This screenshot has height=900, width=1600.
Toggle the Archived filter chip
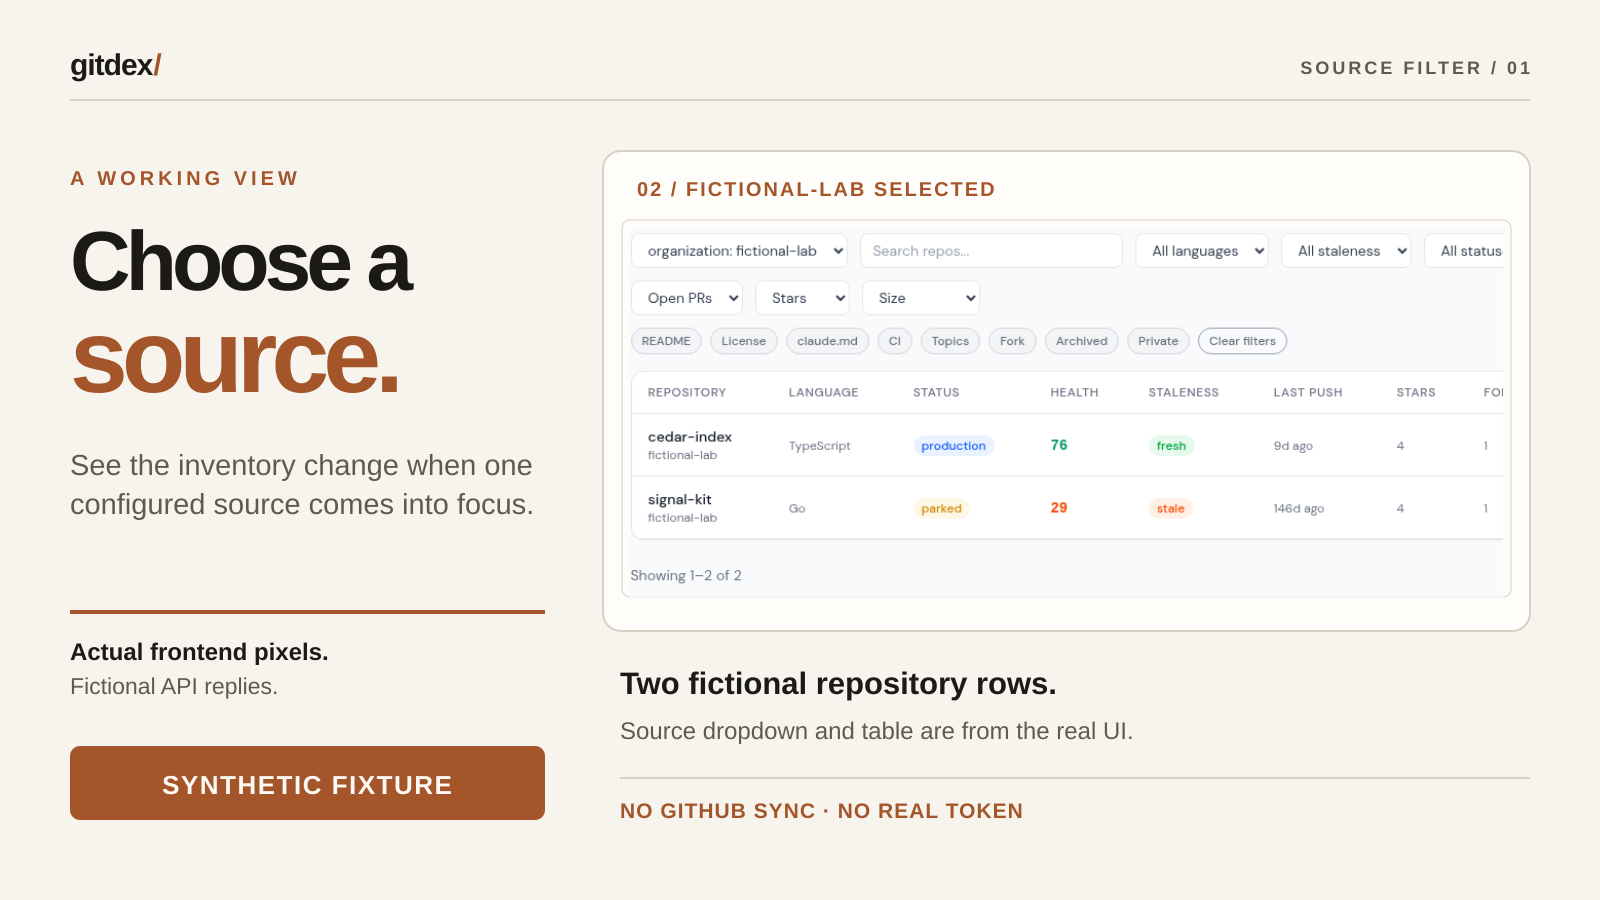pyautogui.click(x=1082, y=341)
